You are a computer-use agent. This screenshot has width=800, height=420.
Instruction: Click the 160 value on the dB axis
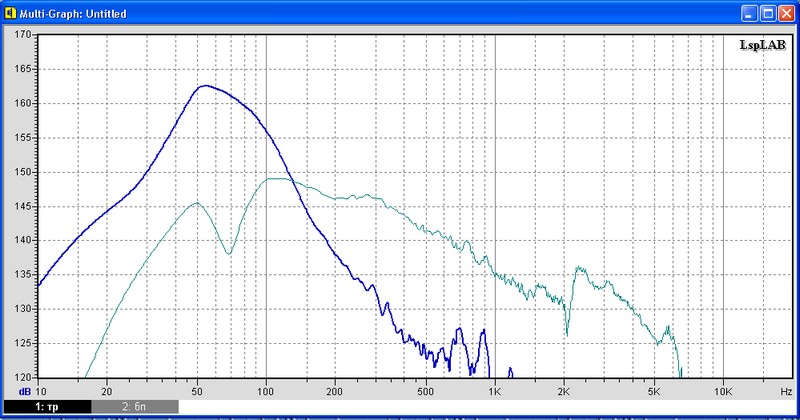[23, 103]
